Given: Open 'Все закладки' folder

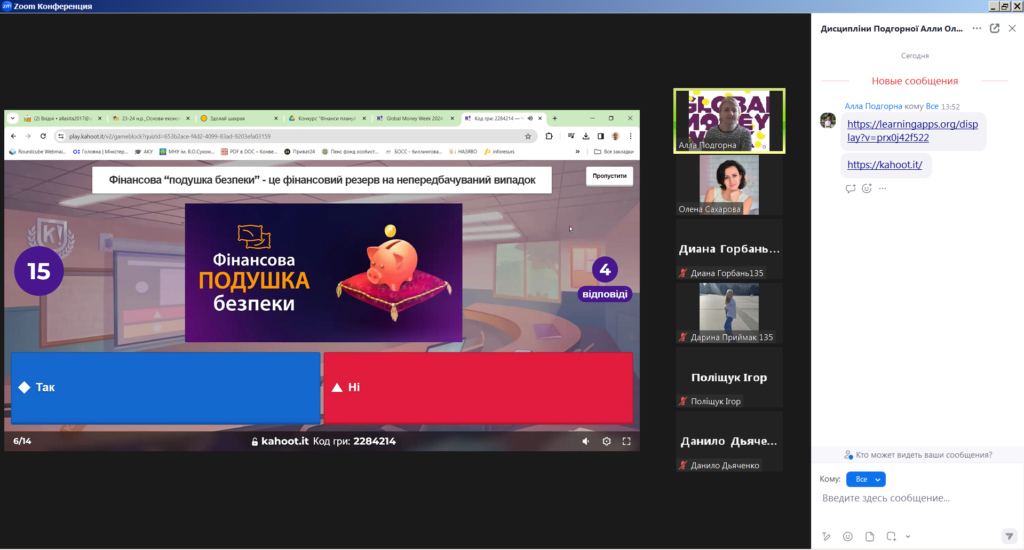Looking at the screenshot, I should coord(614,152).
